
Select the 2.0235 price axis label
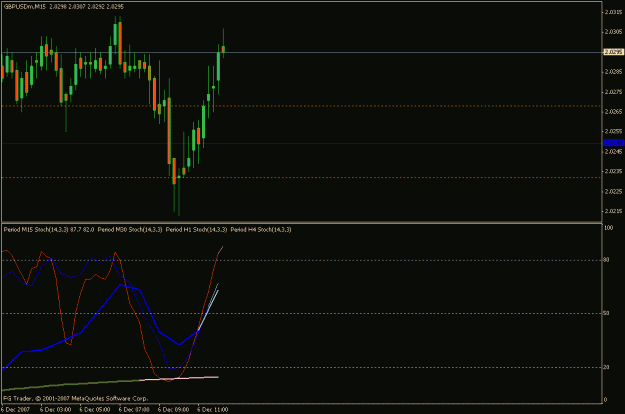[x=613, y=171]
